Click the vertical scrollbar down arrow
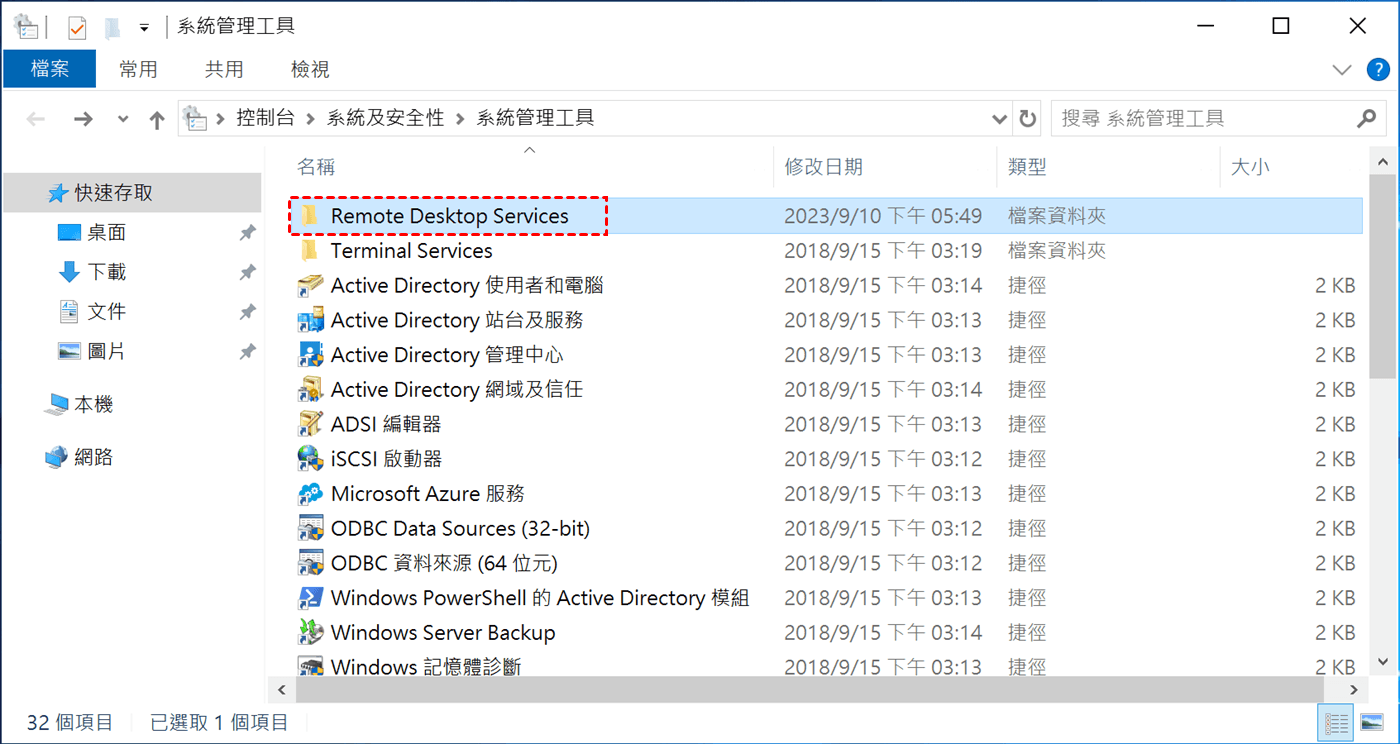1400x744 pixels. pos(1384,662)
